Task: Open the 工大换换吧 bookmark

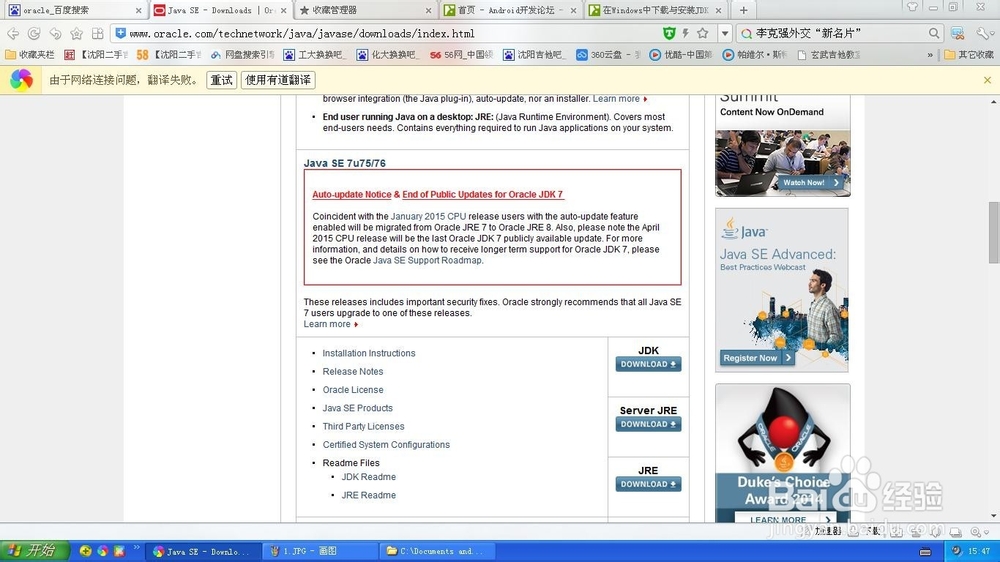Action: point(314,55)
